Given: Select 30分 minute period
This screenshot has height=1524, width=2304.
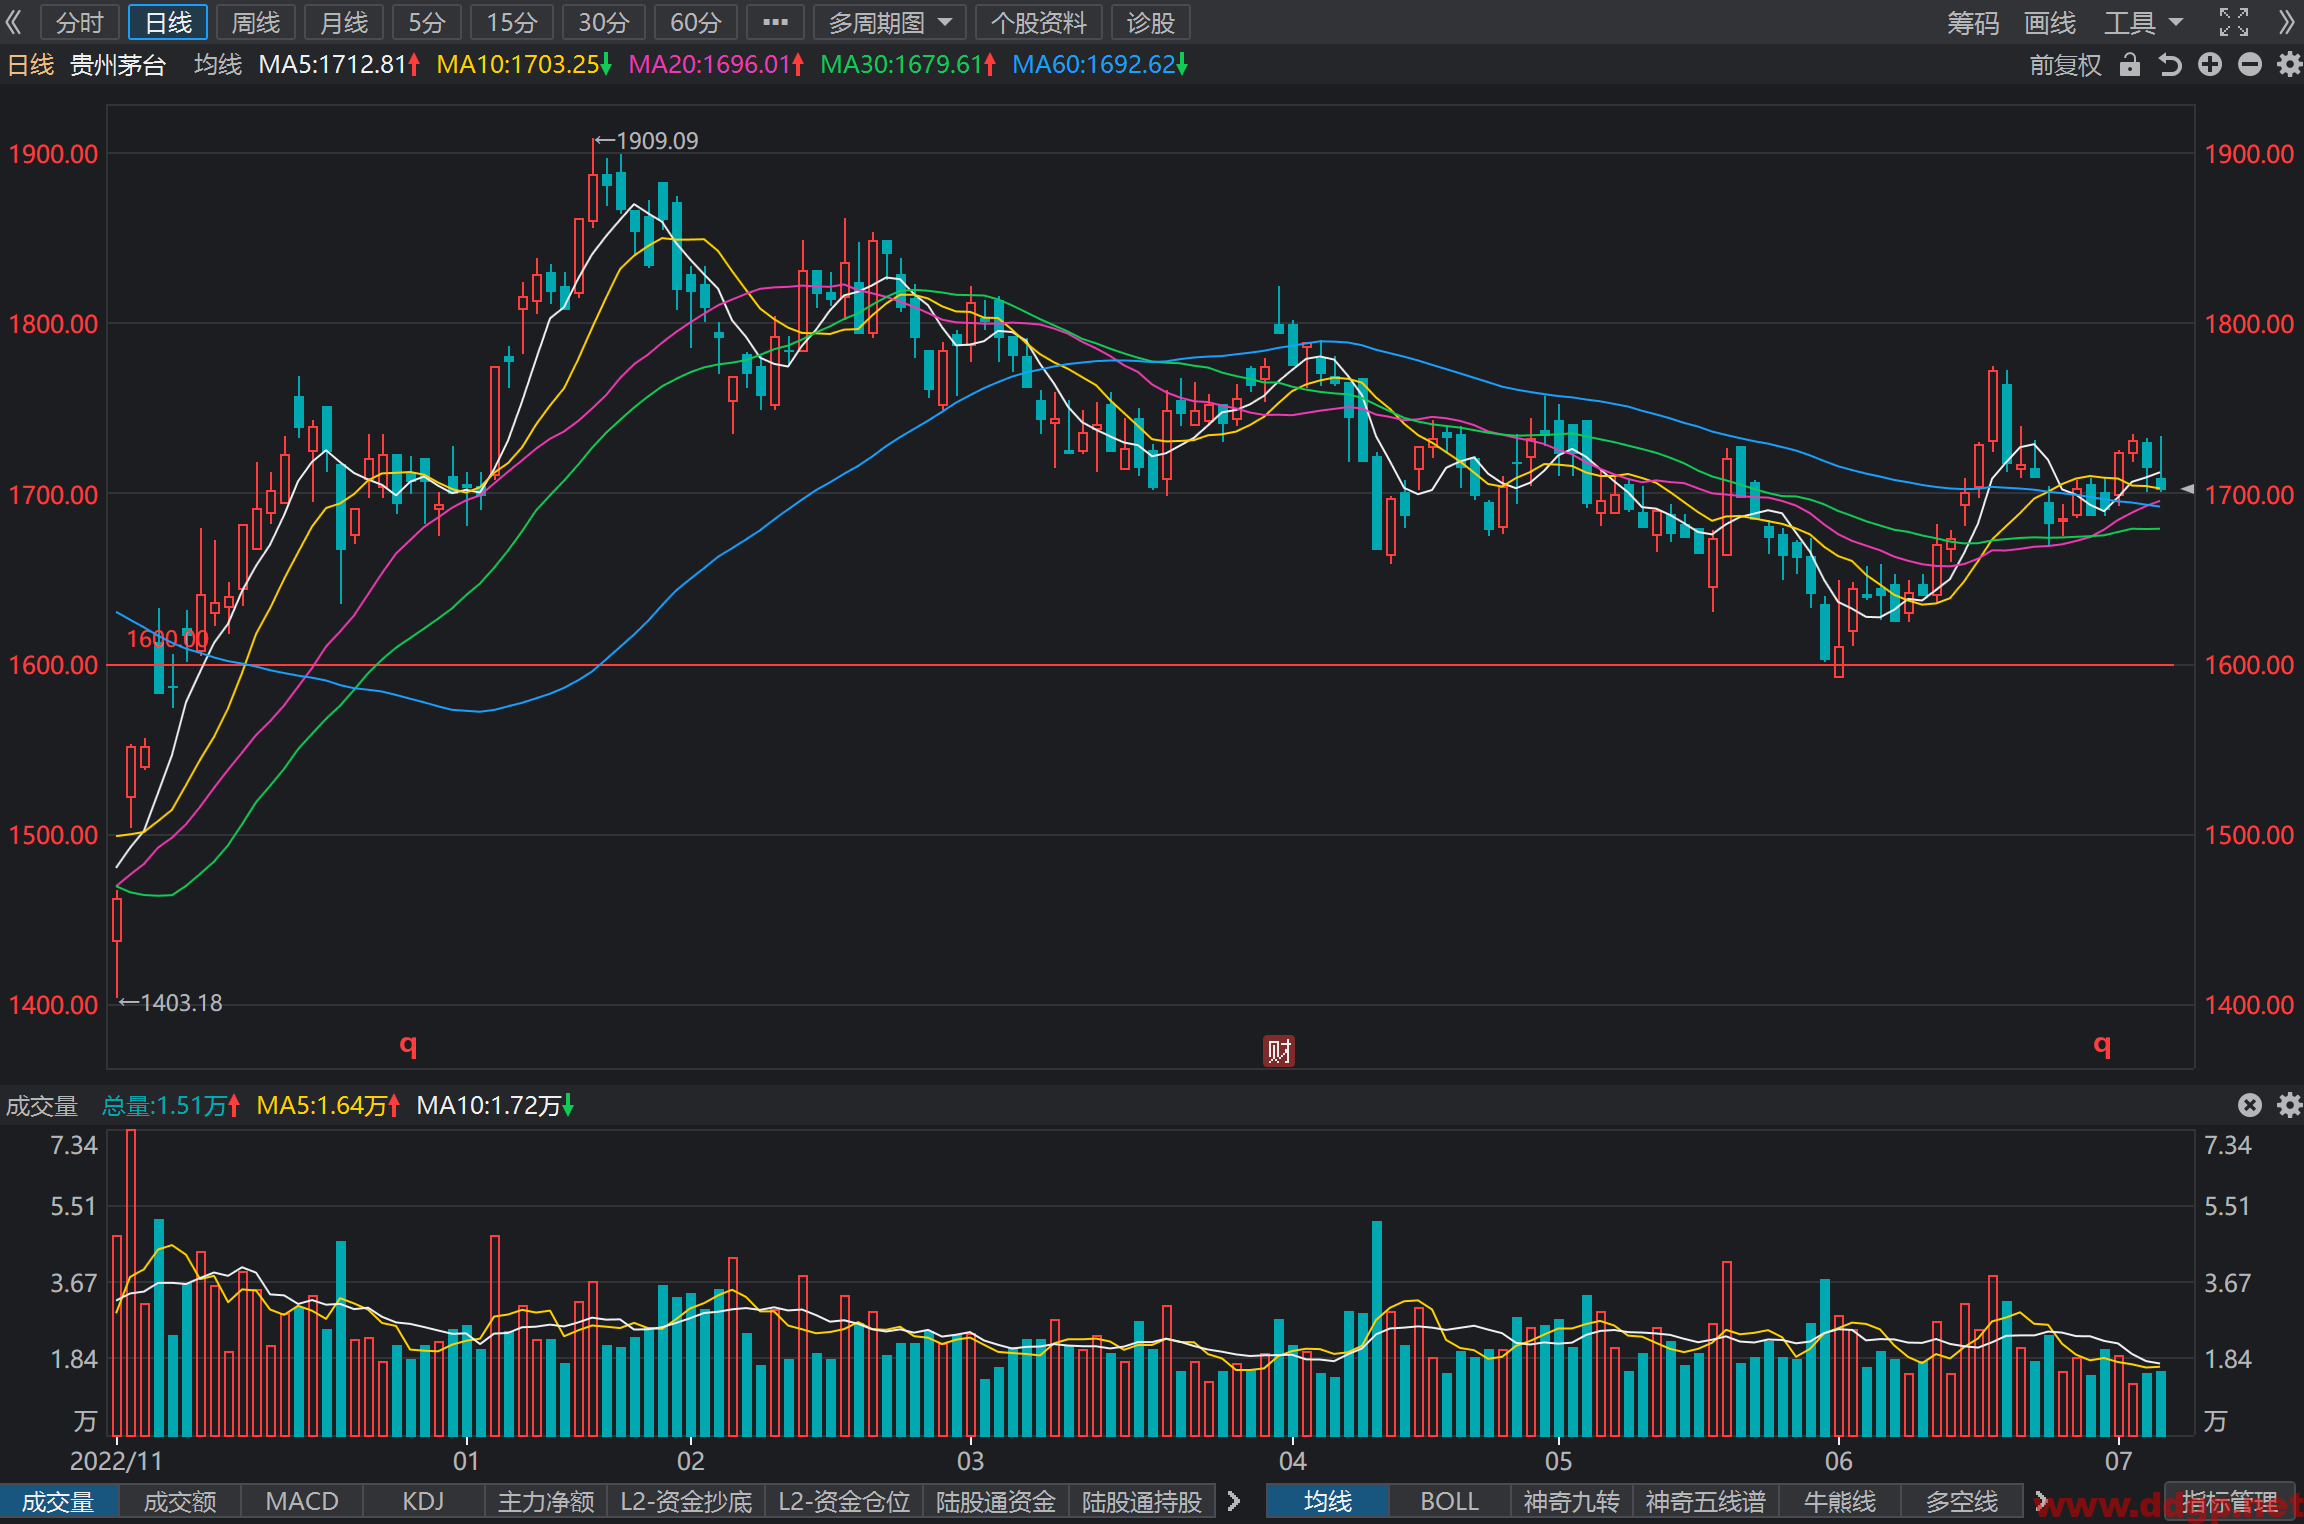Looking at the screenshot, I should coord(604,22).
